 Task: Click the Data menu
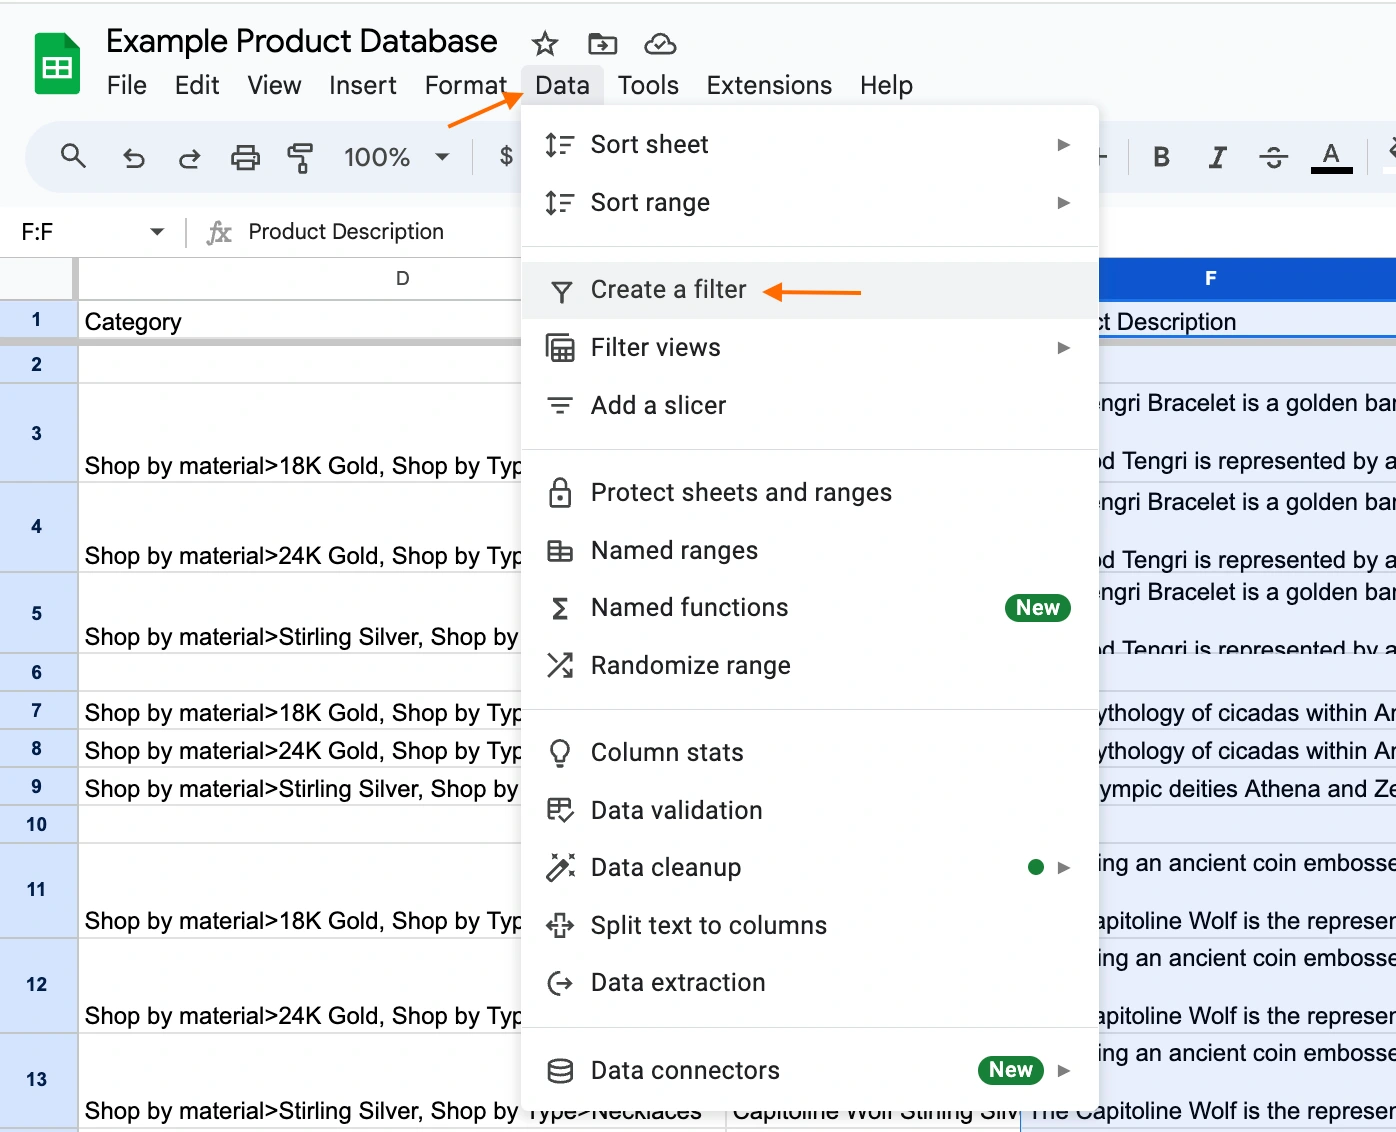(x=562, y=86)
